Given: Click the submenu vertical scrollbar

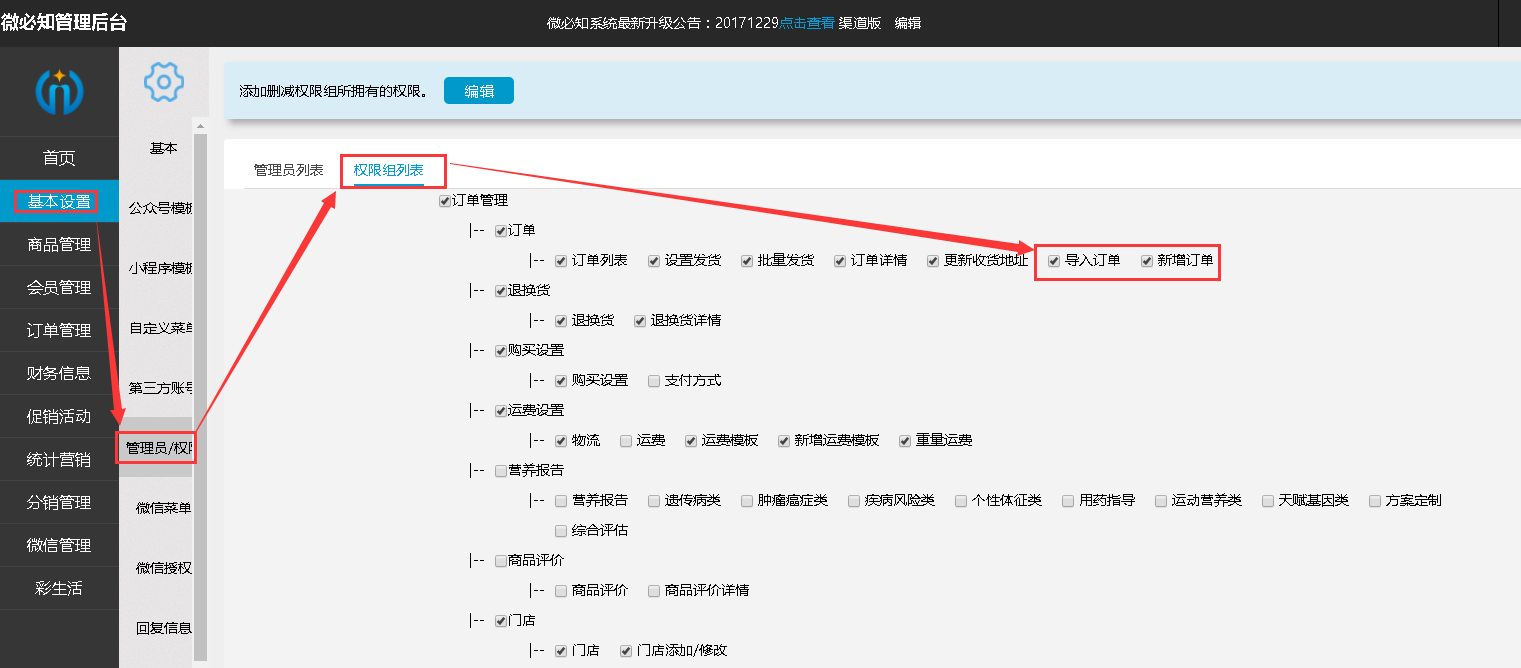Looking at the screenshot, I should click(x=200, y=390).
